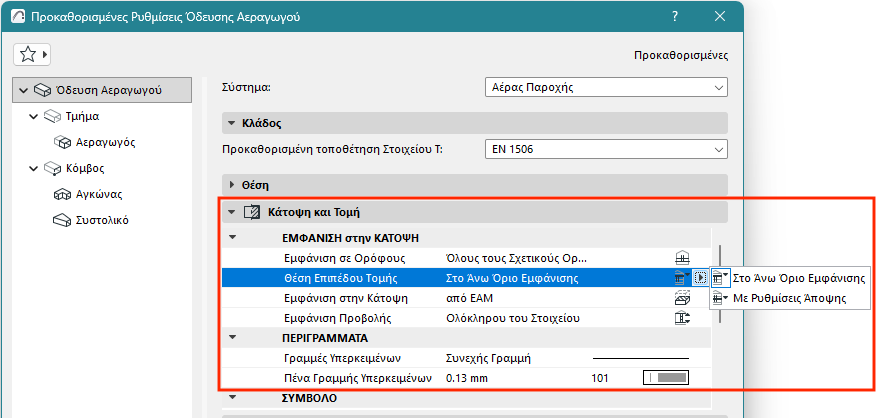Click the pen color swatch for Πένα Γραμμής Υπερκειμένων

[x=665, y=378]
